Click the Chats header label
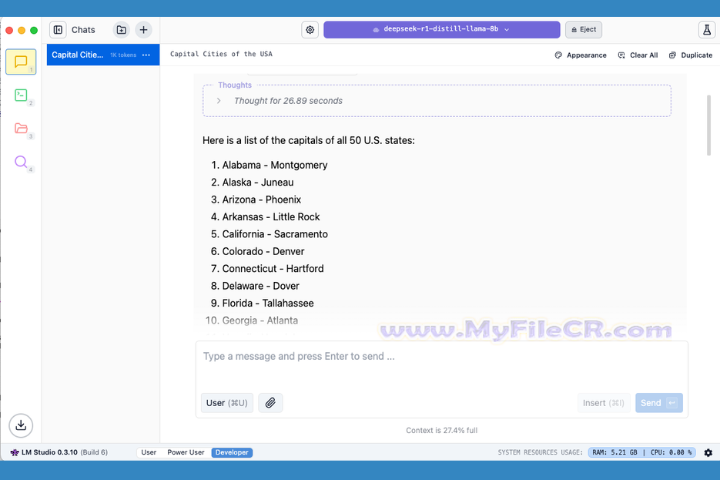This screenshot has width=720, height=480. 83,30
